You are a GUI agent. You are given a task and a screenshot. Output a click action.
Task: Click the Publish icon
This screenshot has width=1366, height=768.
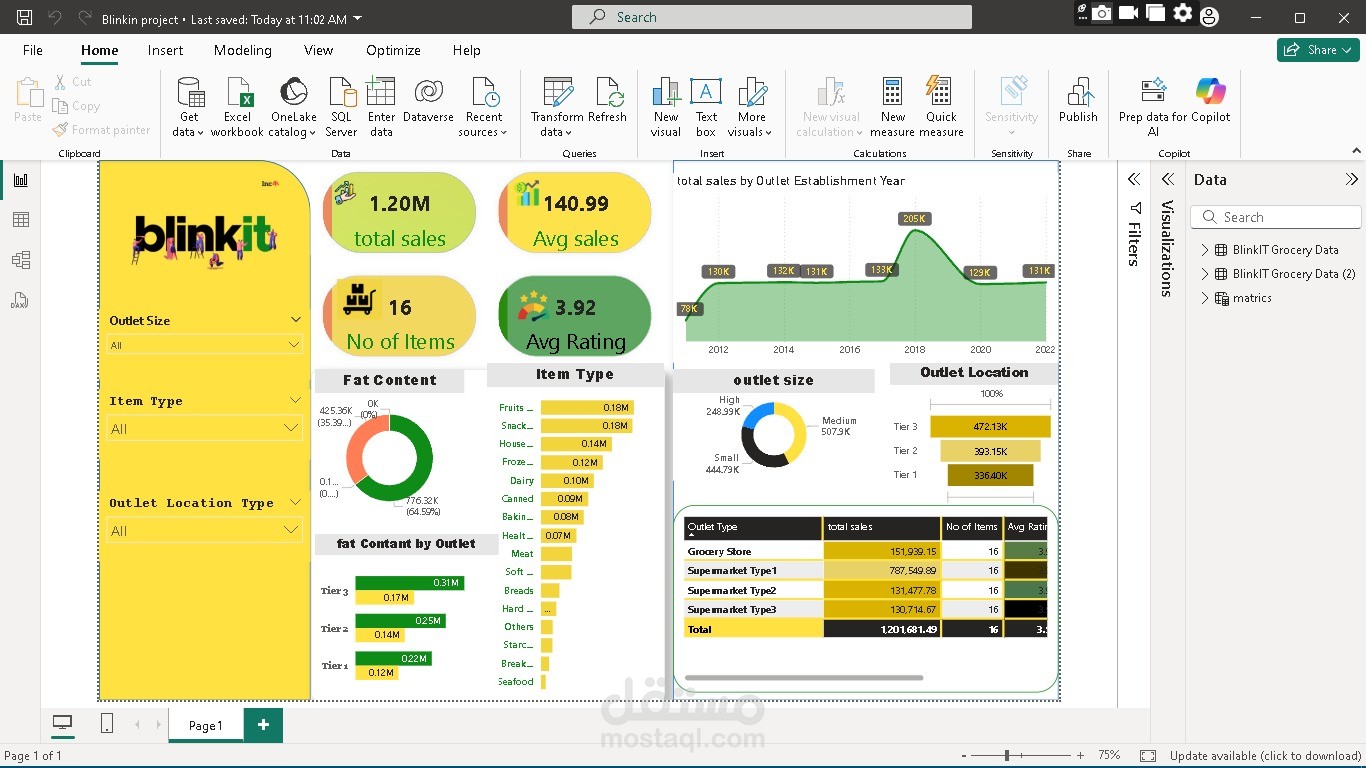1078,93
